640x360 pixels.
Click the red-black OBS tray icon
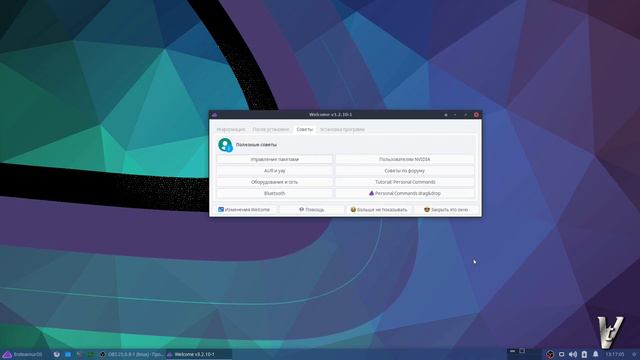tap(550, 354)
